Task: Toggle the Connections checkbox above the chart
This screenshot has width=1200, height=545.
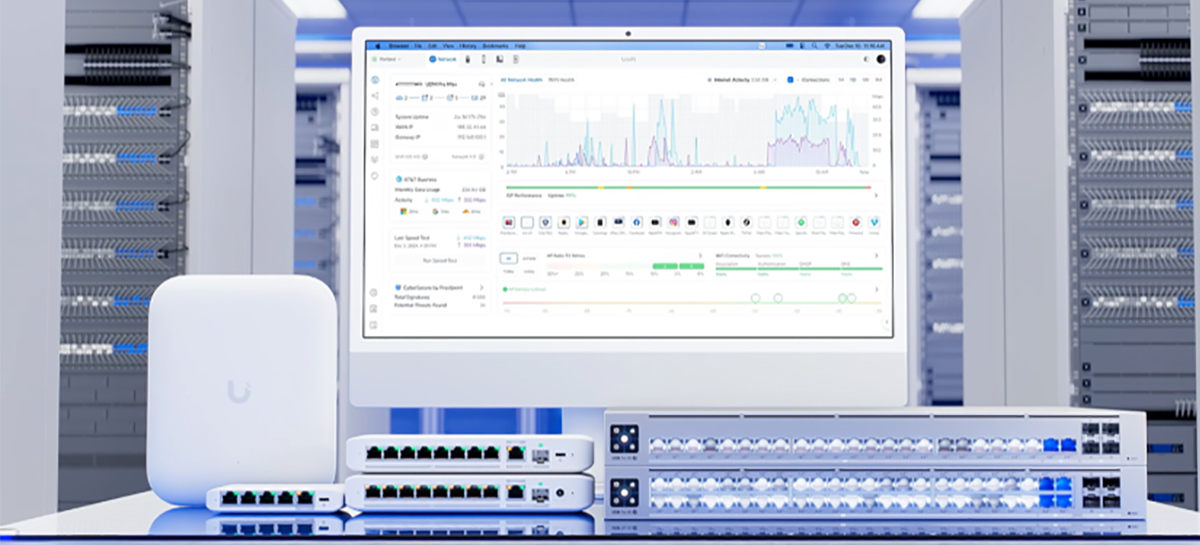Action: (x=790, y=79)
